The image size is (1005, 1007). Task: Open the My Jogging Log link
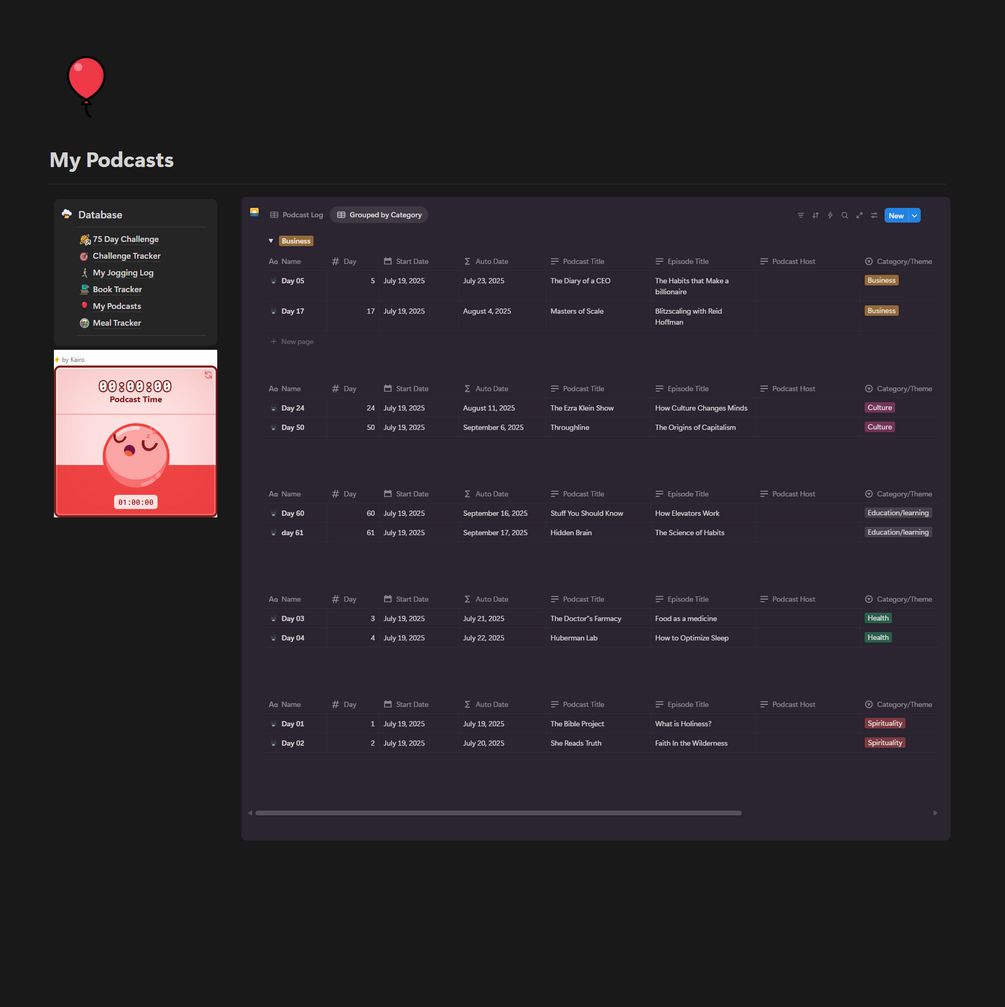(x=123, y=273)
